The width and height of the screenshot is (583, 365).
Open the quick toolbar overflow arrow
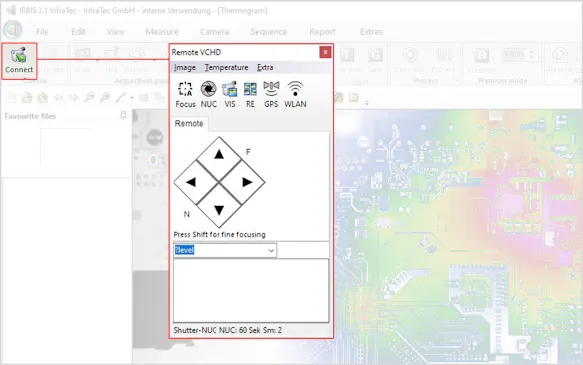[x=367, y=103]
